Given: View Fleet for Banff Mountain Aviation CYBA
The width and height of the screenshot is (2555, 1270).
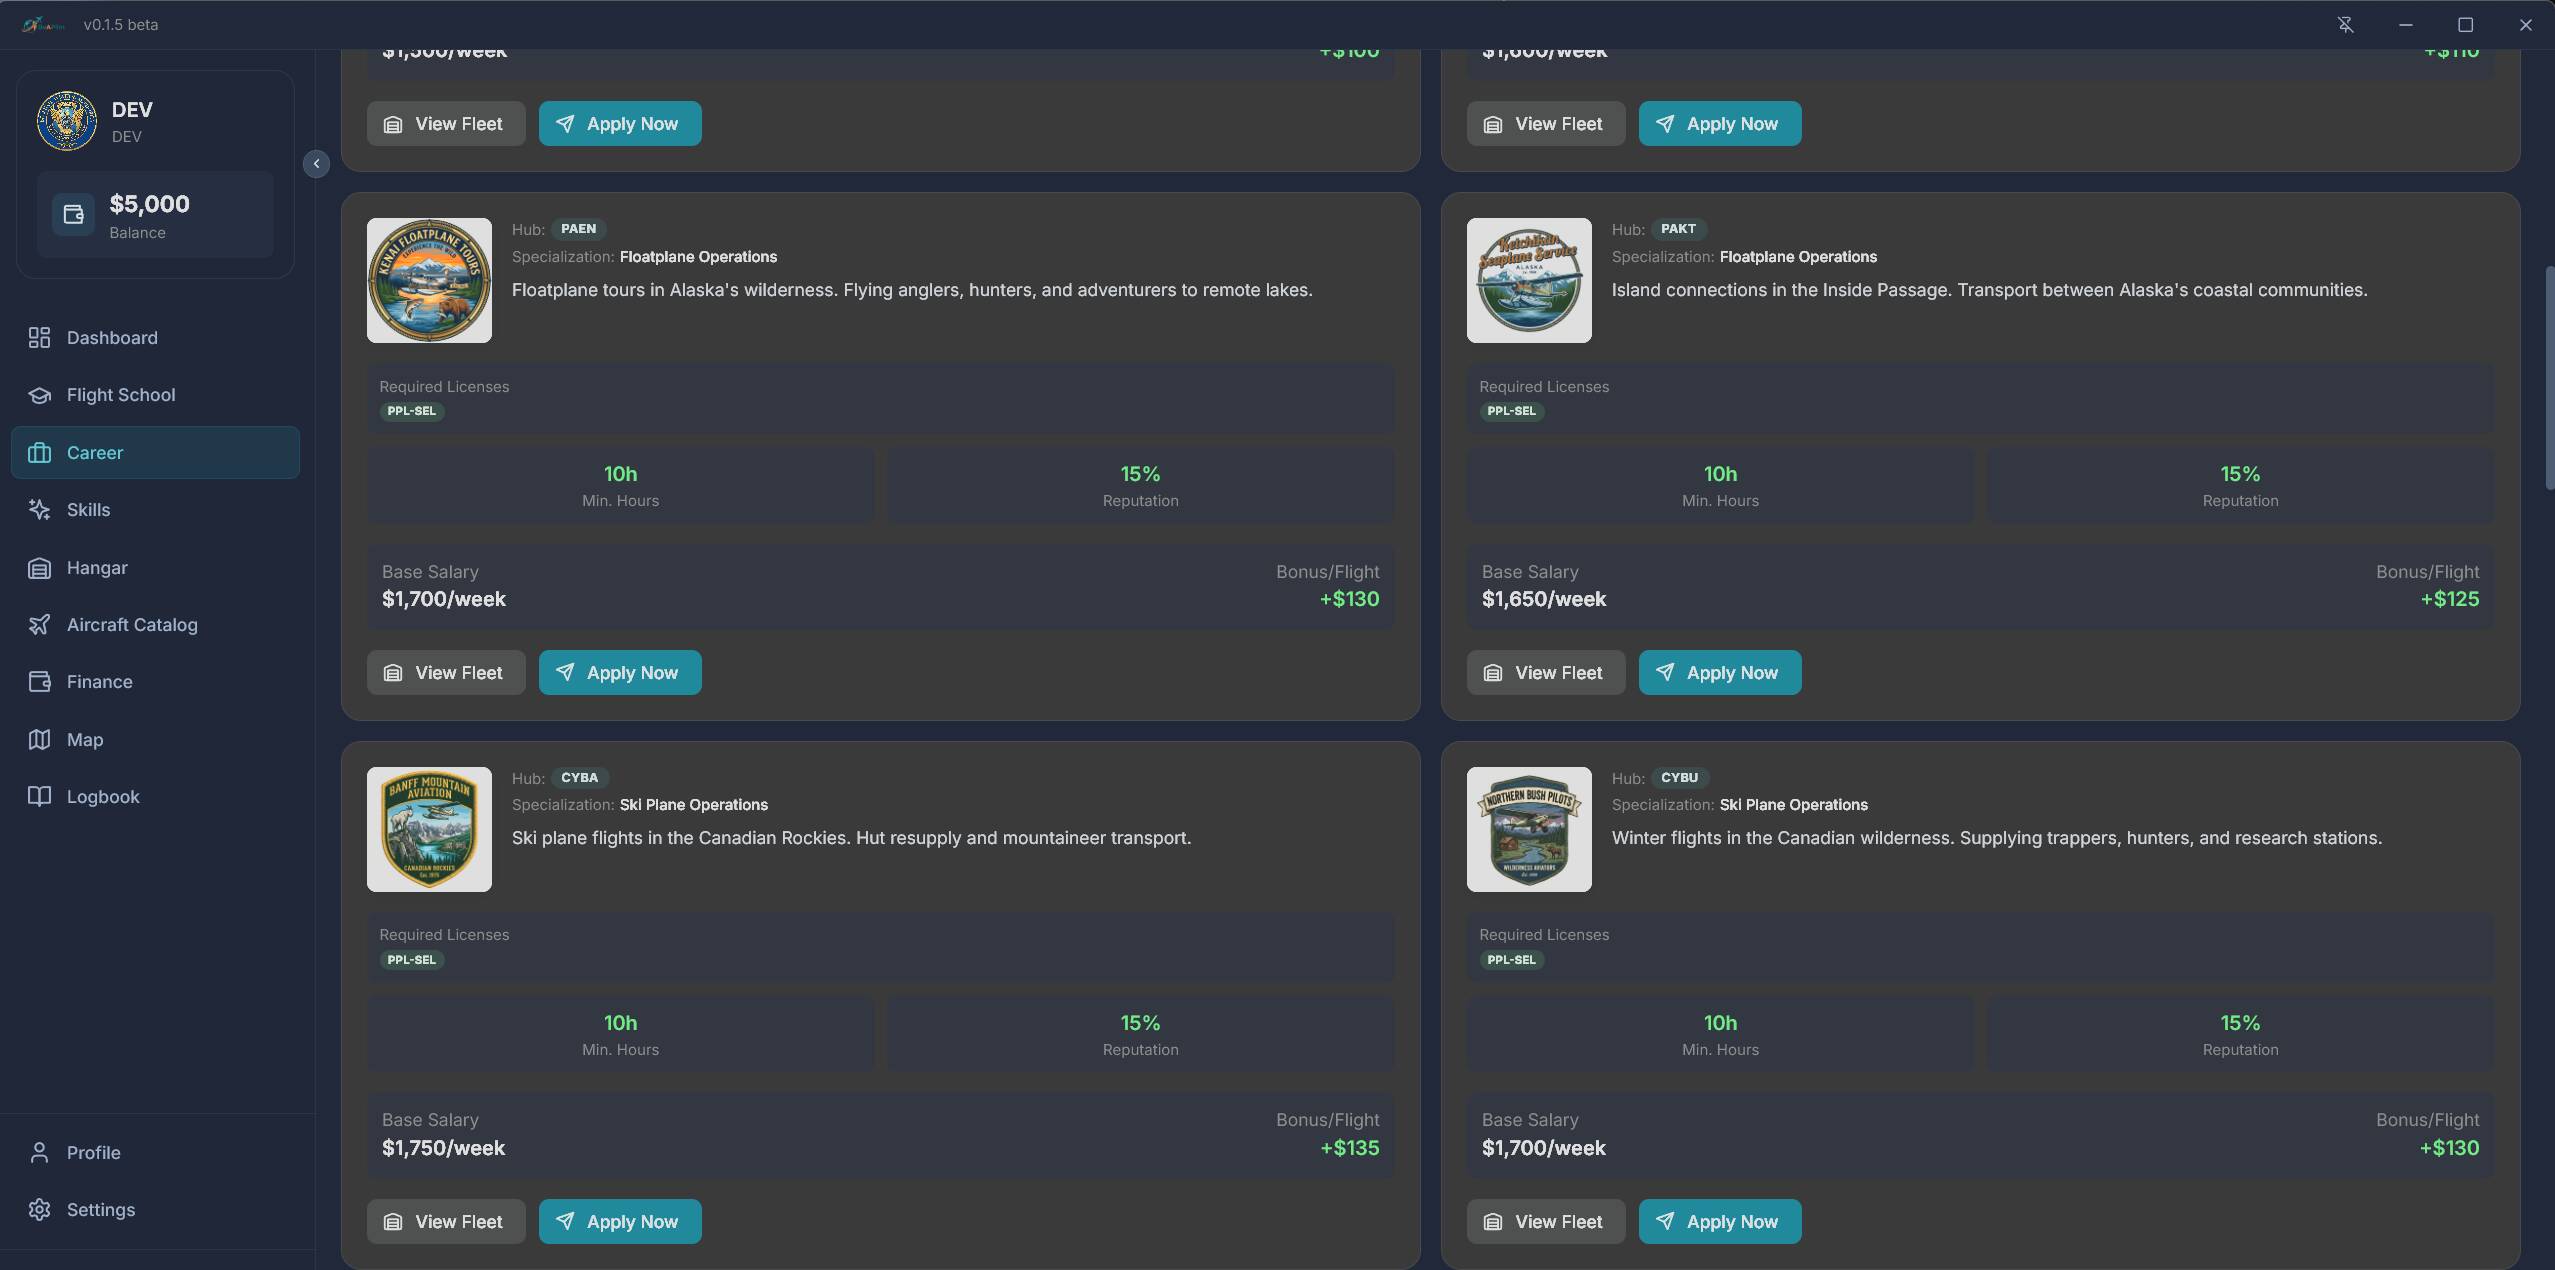Looking at the screenshot, I should click(x=445, y=1222).
